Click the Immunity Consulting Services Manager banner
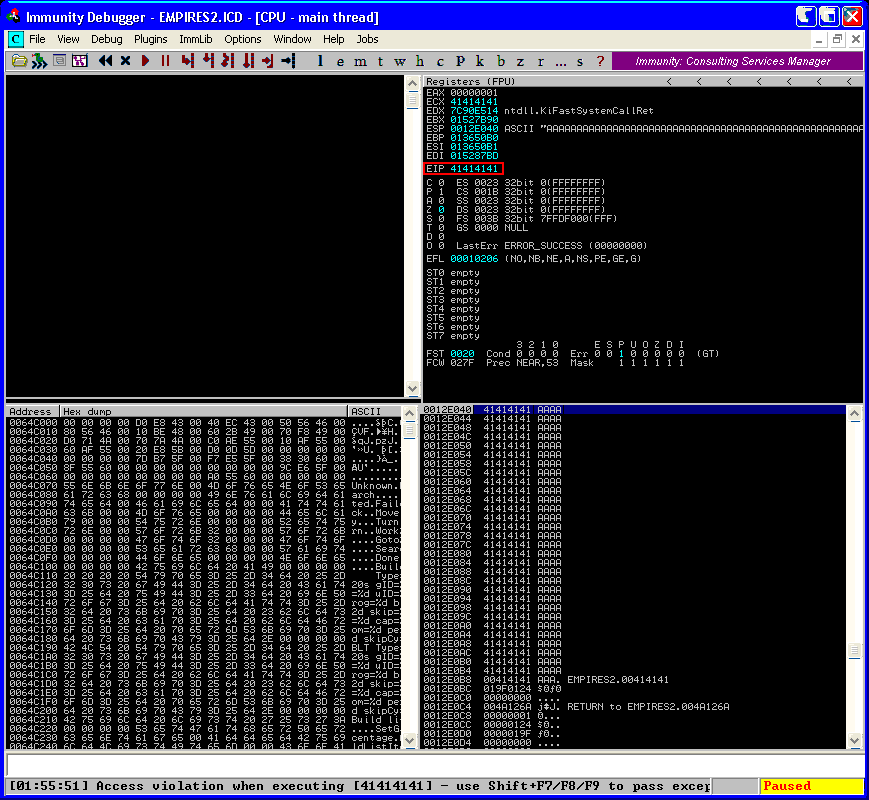869x800 pixels. [x=737, y=61]
